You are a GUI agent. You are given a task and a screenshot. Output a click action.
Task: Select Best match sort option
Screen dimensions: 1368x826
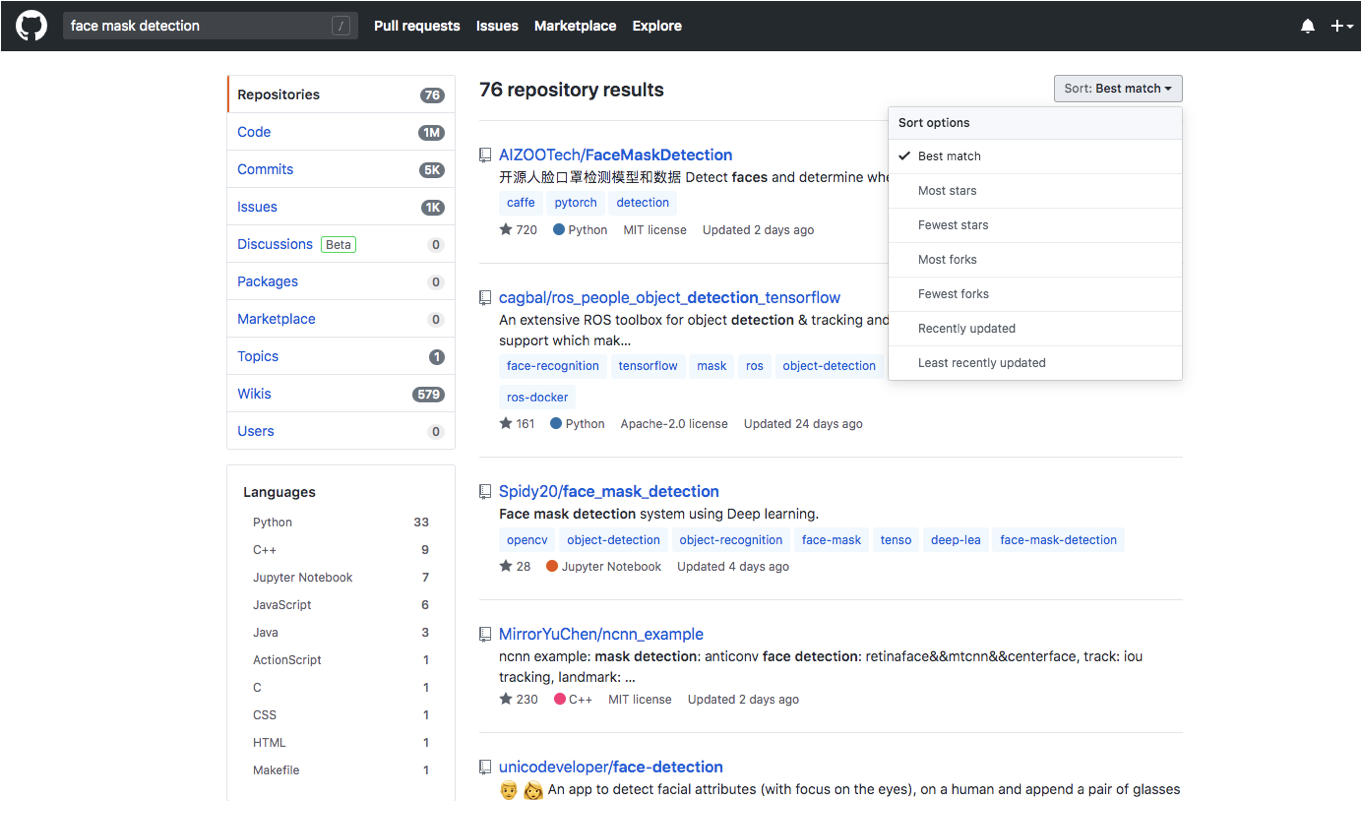pos(1035,156)
